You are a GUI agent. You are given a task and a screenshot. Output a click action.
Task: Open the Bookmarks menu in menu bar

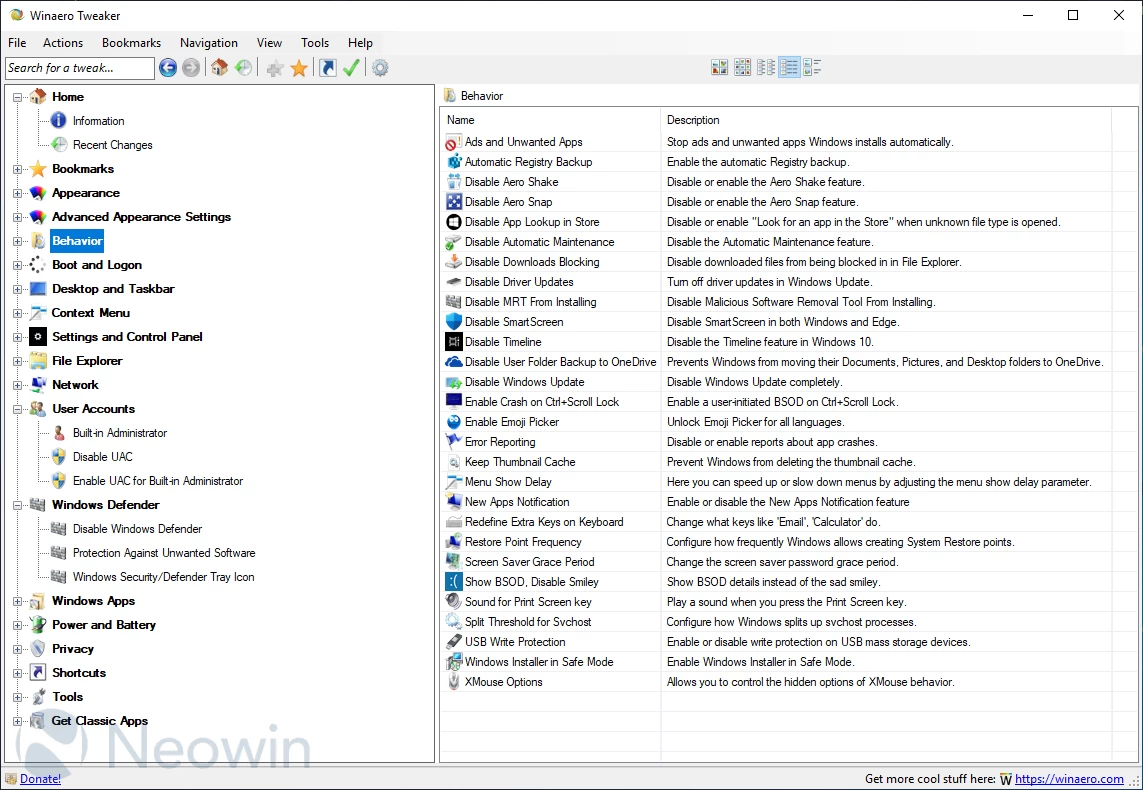[131, 43]
